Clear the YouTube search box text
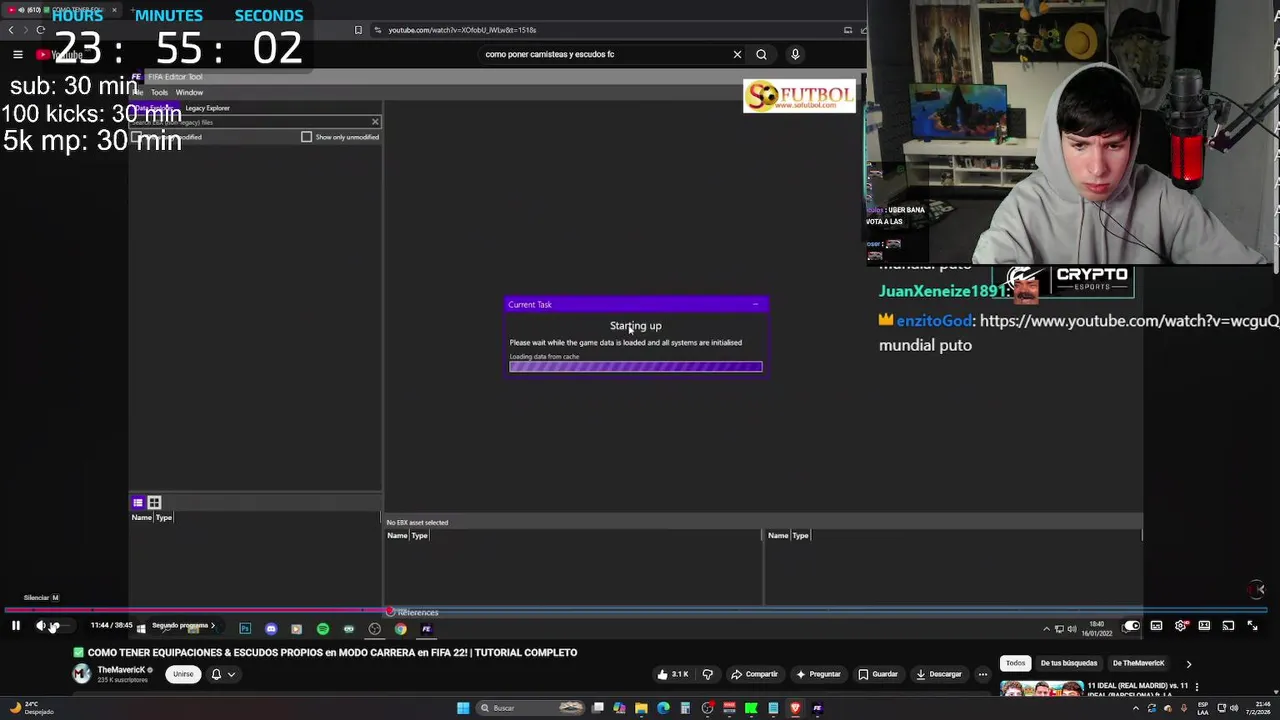This screenshot has height=720, width=1280. tap(737, 54)
